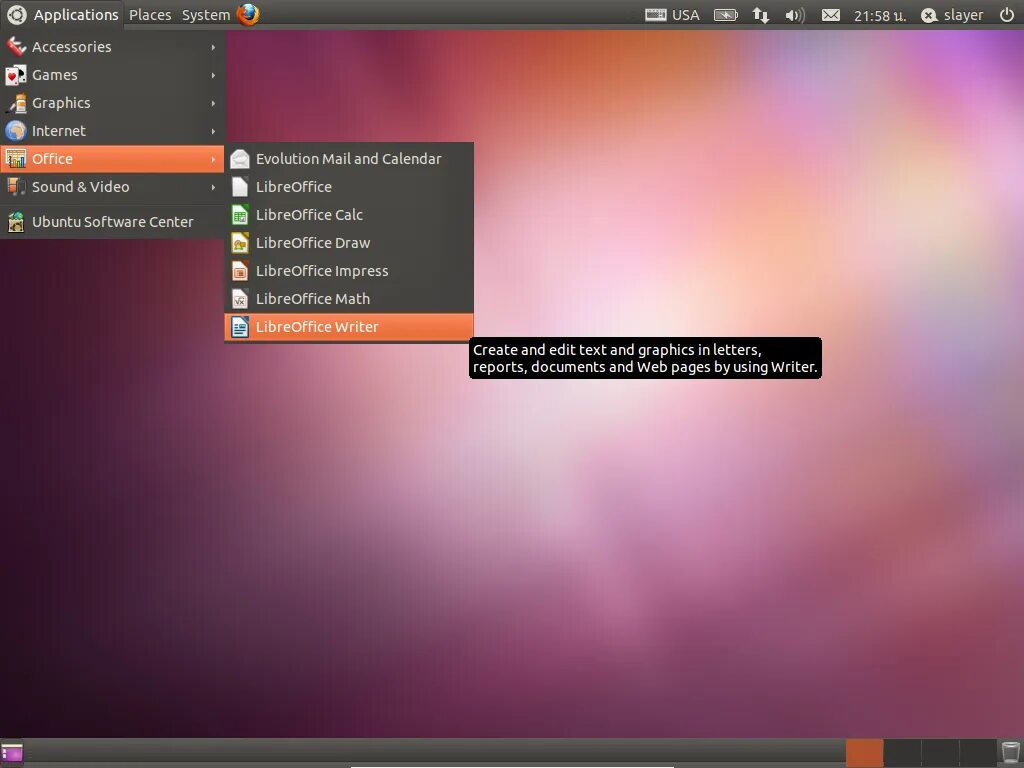Open the power session menu icon
Viewport: 1024px width, 768px height.
point(1007,14)
